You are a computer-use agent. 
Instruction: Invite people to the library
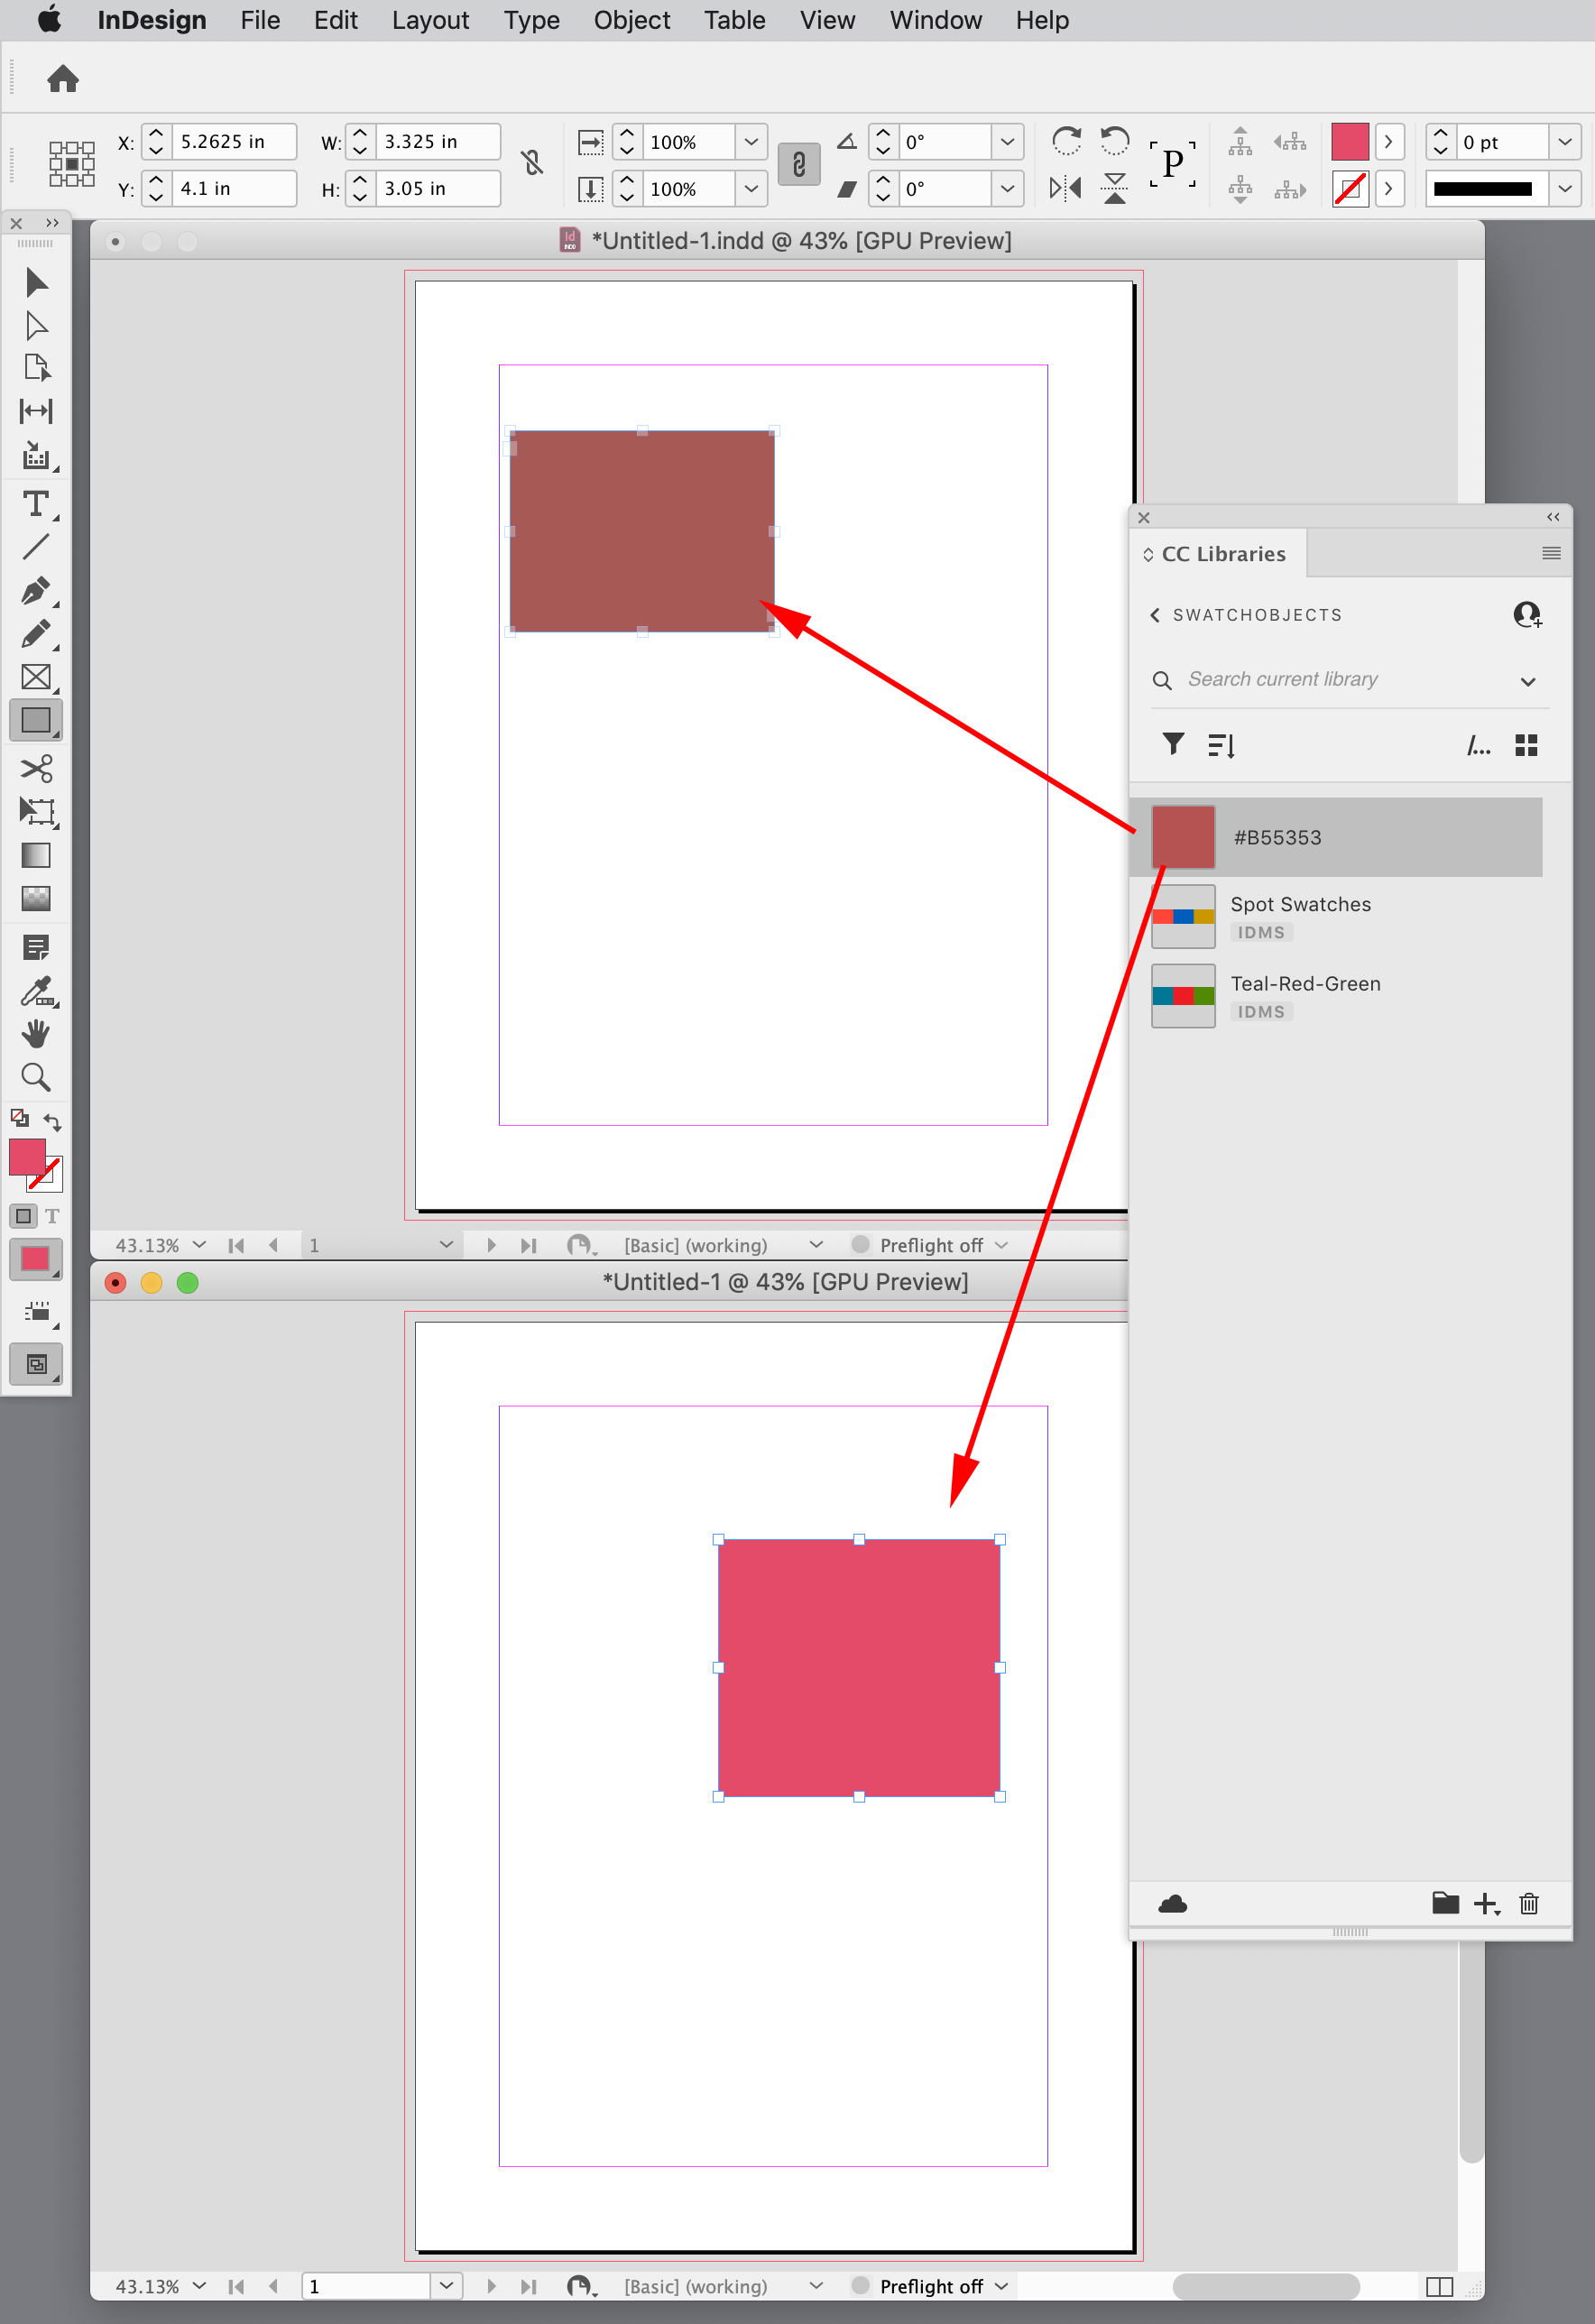[1528, 614]
